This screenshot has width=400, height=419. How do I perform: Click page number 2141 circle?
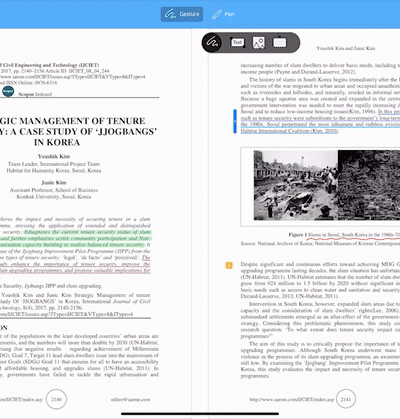click(x=346, y=399)
